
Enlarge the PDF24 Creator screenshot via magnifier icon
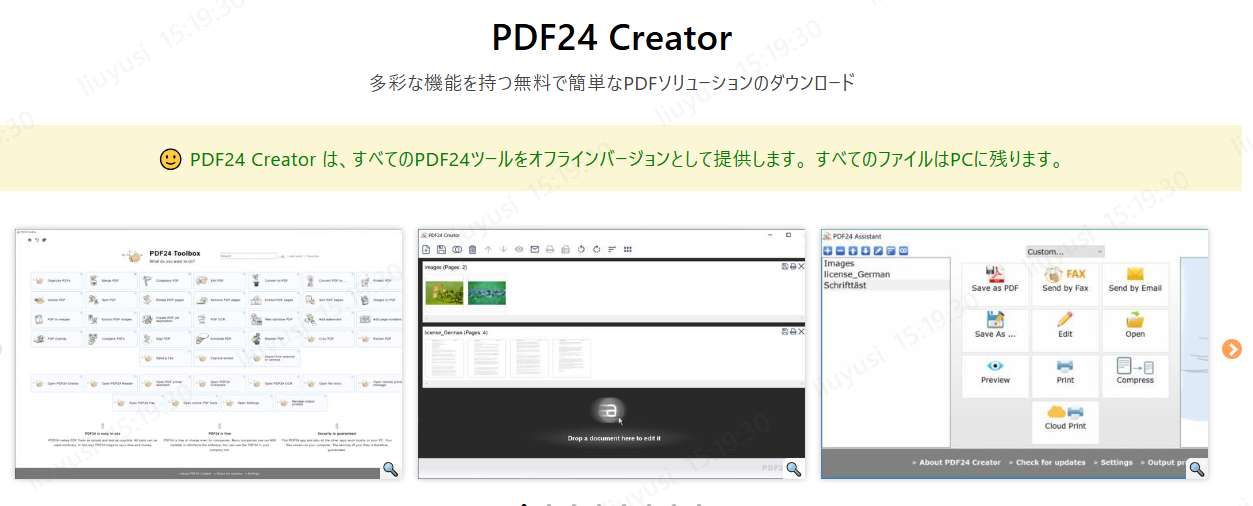(x=793, y=468)
